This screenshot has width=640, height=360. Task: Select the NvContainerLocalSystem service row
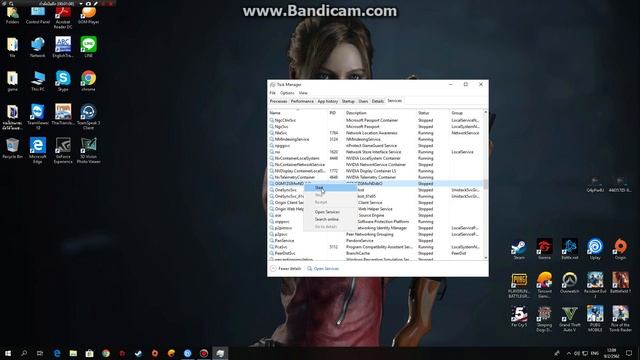[376, 158]
